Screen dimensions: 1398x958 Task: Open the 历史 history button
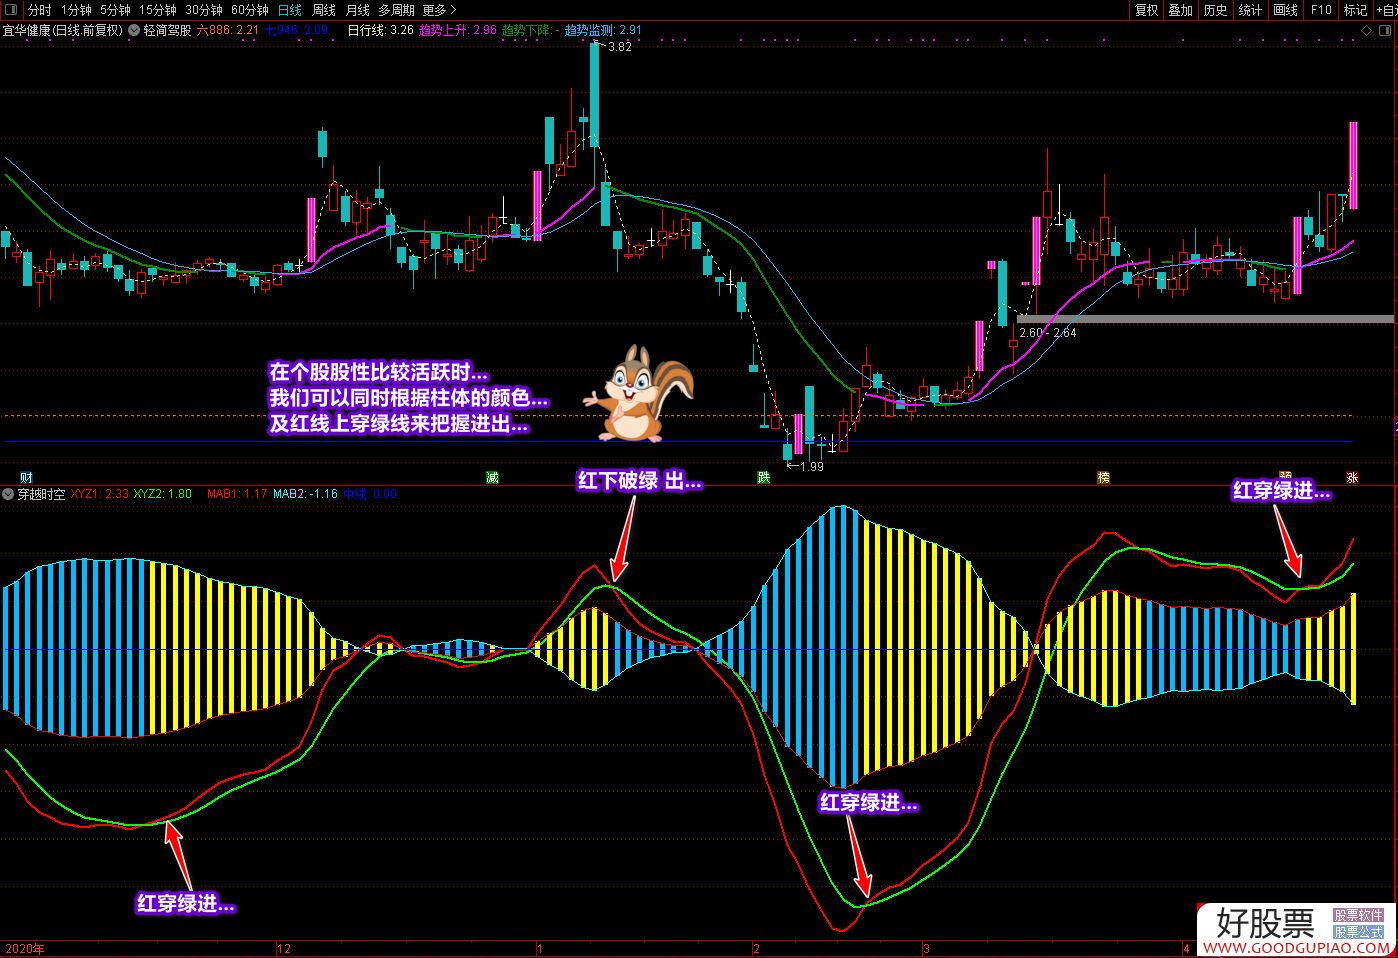(1216, 10)
